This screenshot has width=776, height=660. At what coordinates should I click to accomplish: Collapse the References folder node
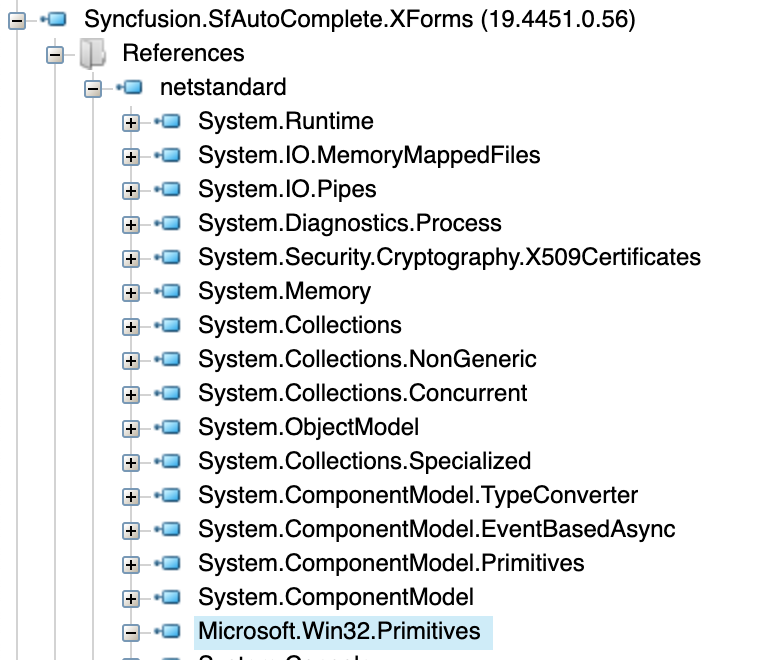(x=55, y=54)
